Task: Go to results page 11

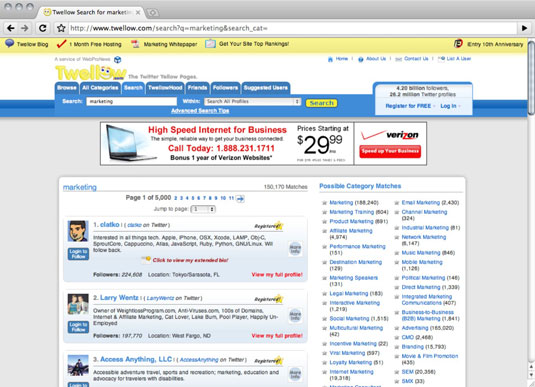Action: [231, 198]
